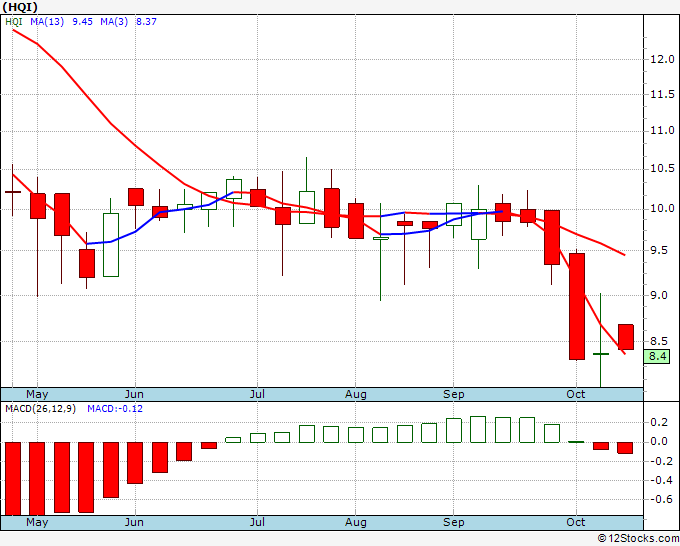Image resolution: width=680 pixels, height=546 pixels.
Task: Click Oct on the price chart axis
Action: click(576, 394)
